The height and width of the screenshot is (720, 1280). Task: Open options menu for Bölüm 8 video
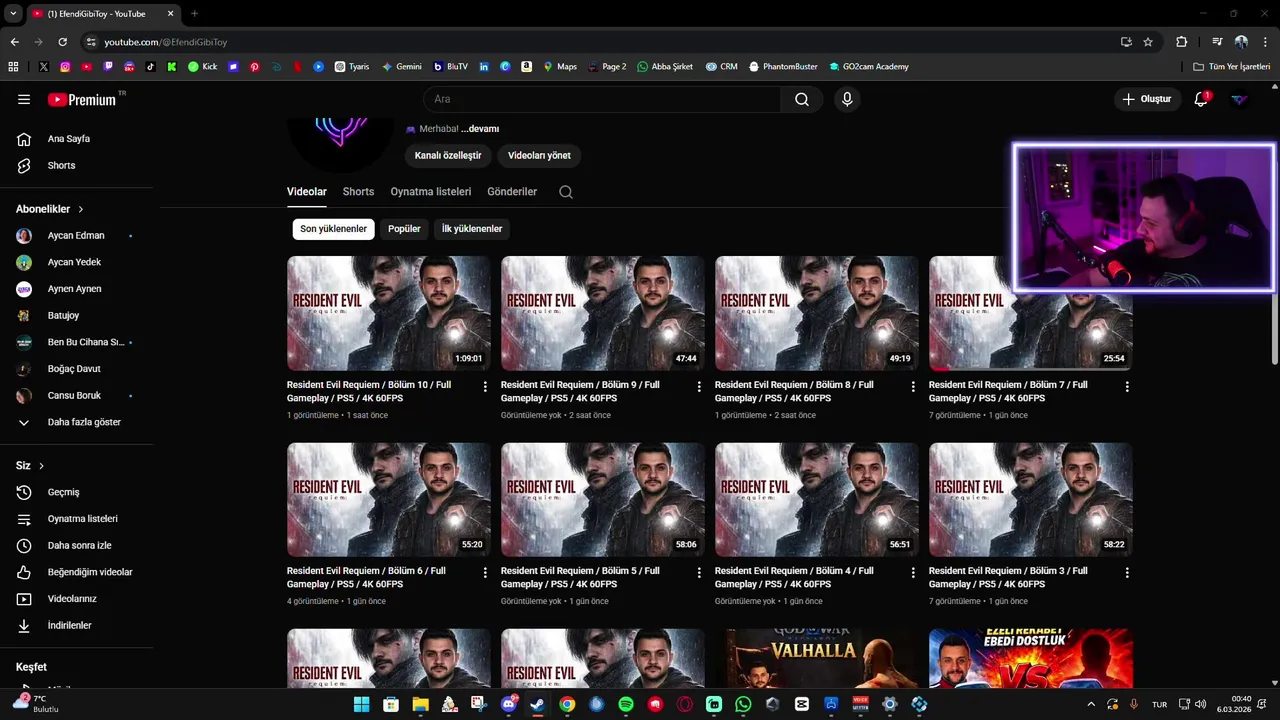coord(913,386)
